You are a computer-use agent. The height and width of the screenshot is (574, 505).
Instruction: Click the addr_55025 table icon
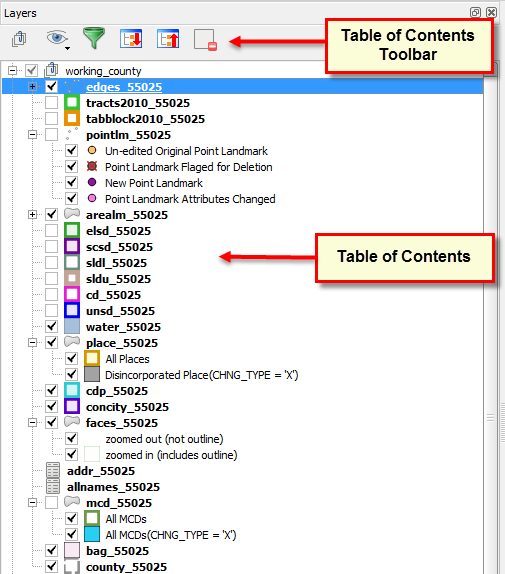pyautogui.click(x=53, y=470)
